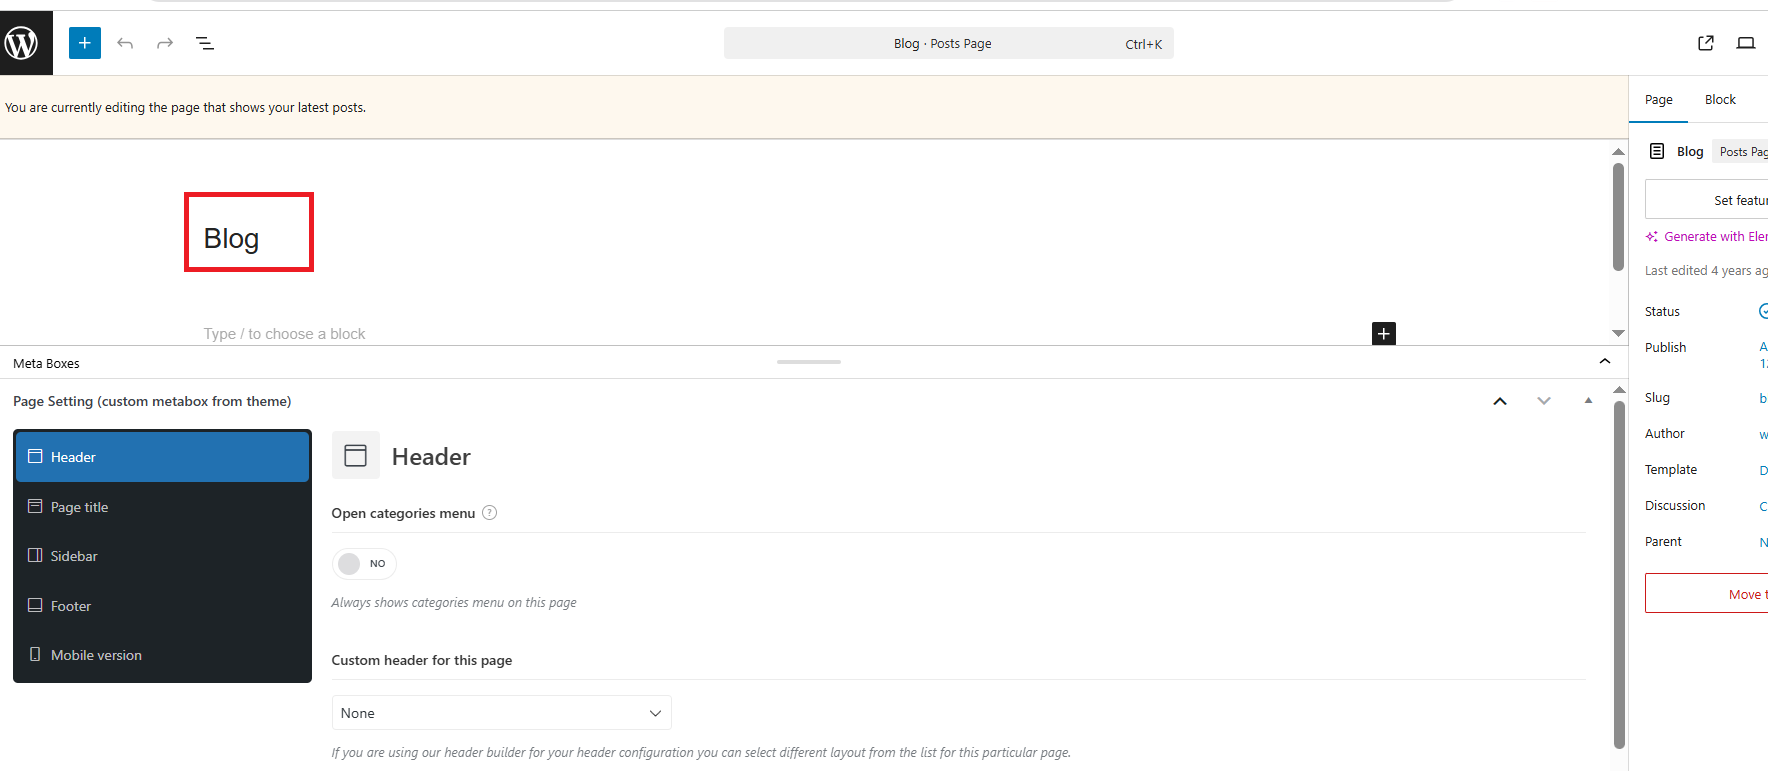Viewport: 1768px width, 771px height.
Task: Click the Type / to choose a block placeholder
Action: pos(284,334)
